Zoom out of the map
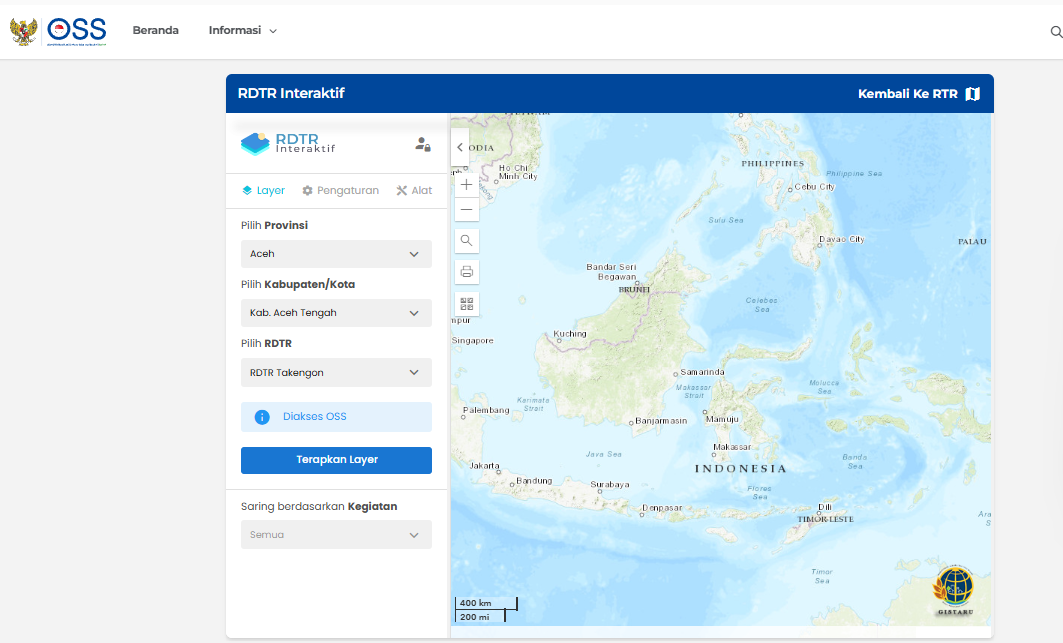This screenshot has height=643, width=1063. coord(466,209)
